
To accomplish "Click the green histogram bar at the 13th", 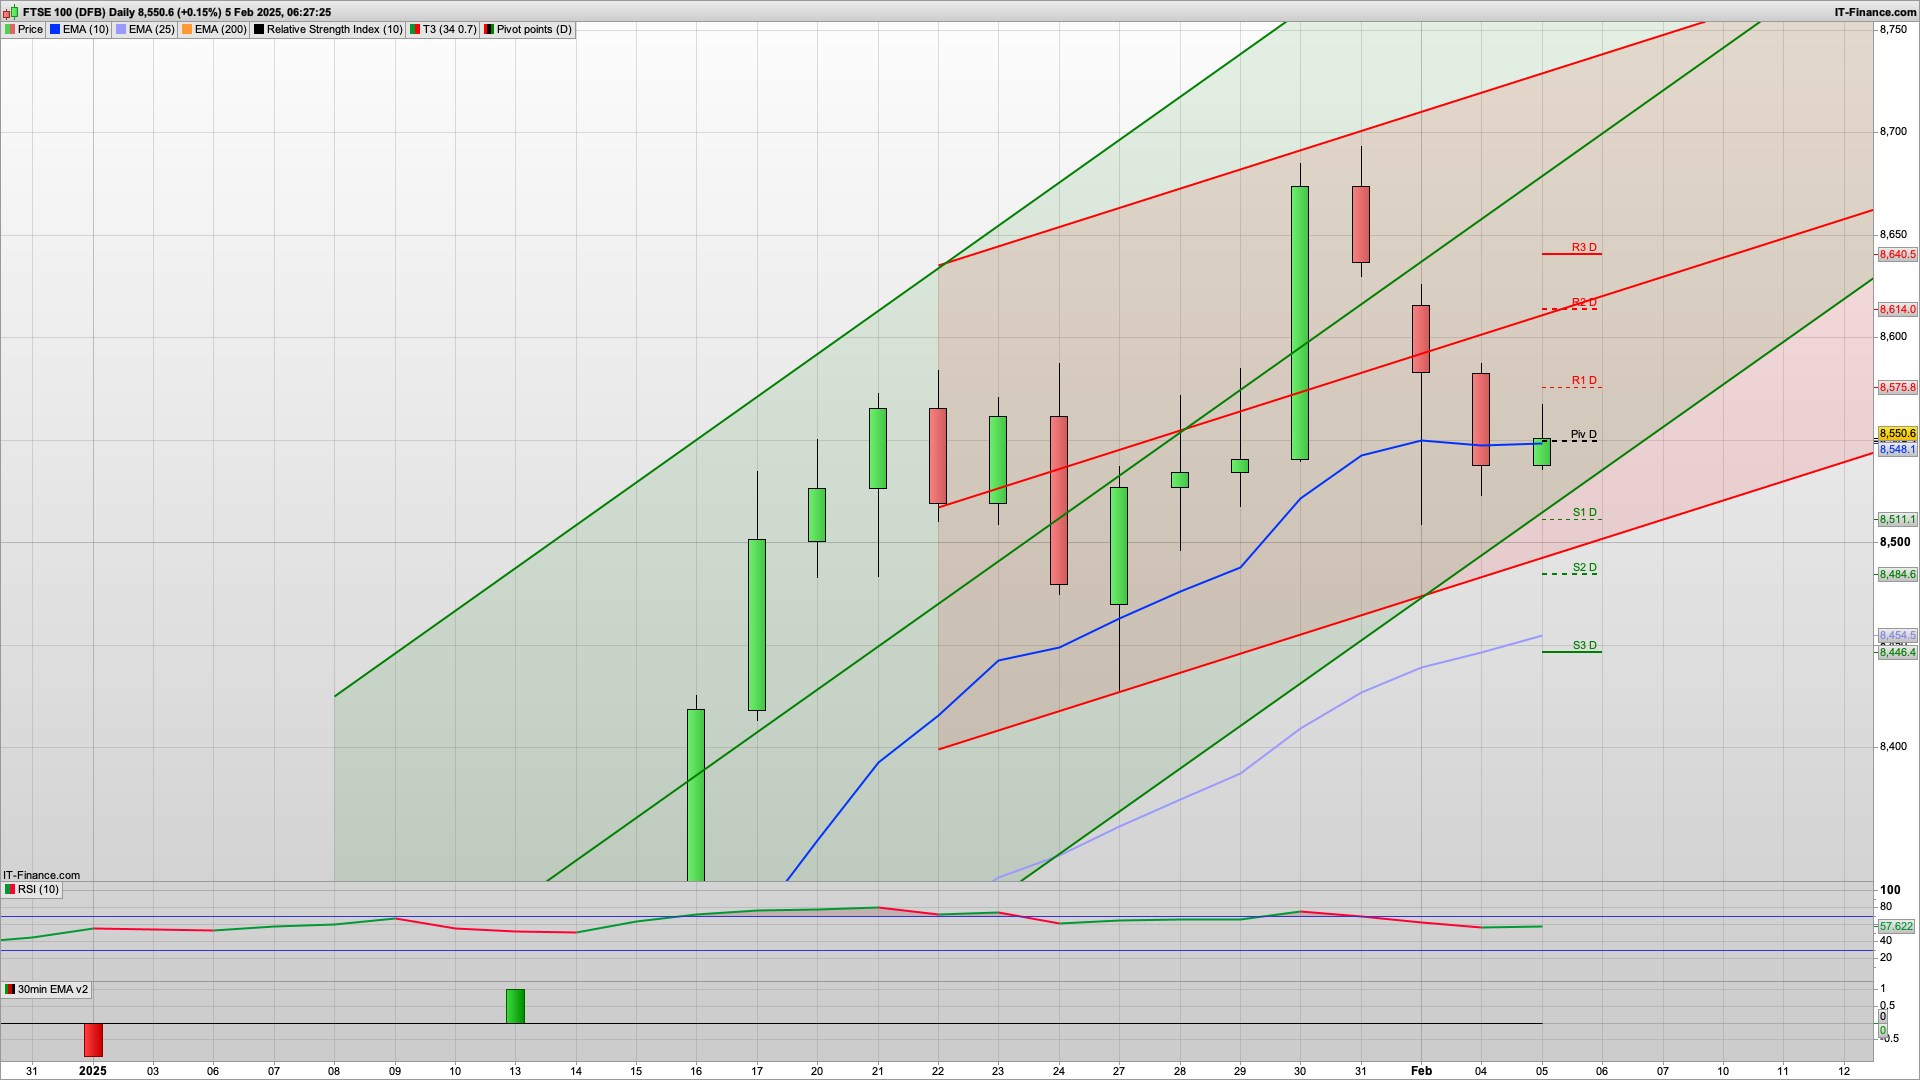I will pyautogui.click(x=515, y=1006).
